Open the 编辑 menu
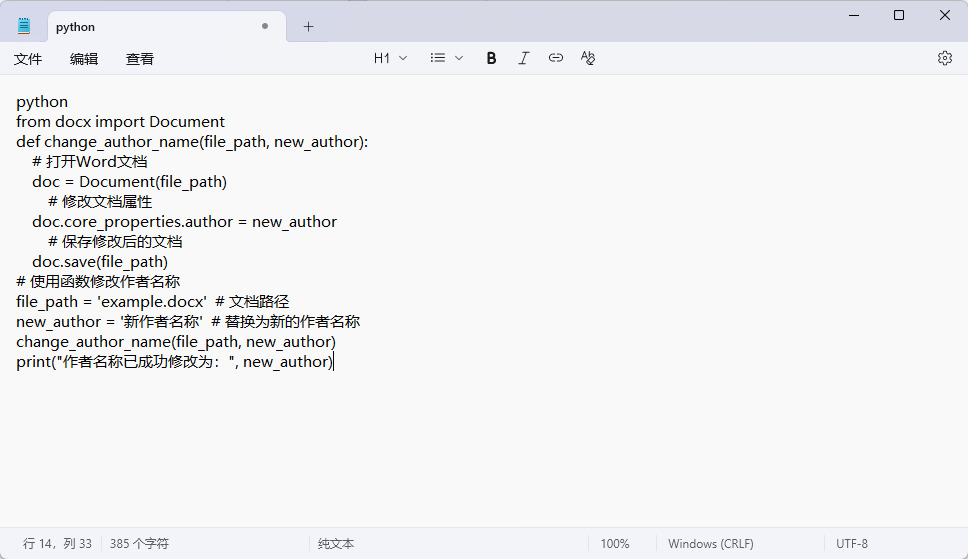968x559 pixels. click(x=84, y=59)
